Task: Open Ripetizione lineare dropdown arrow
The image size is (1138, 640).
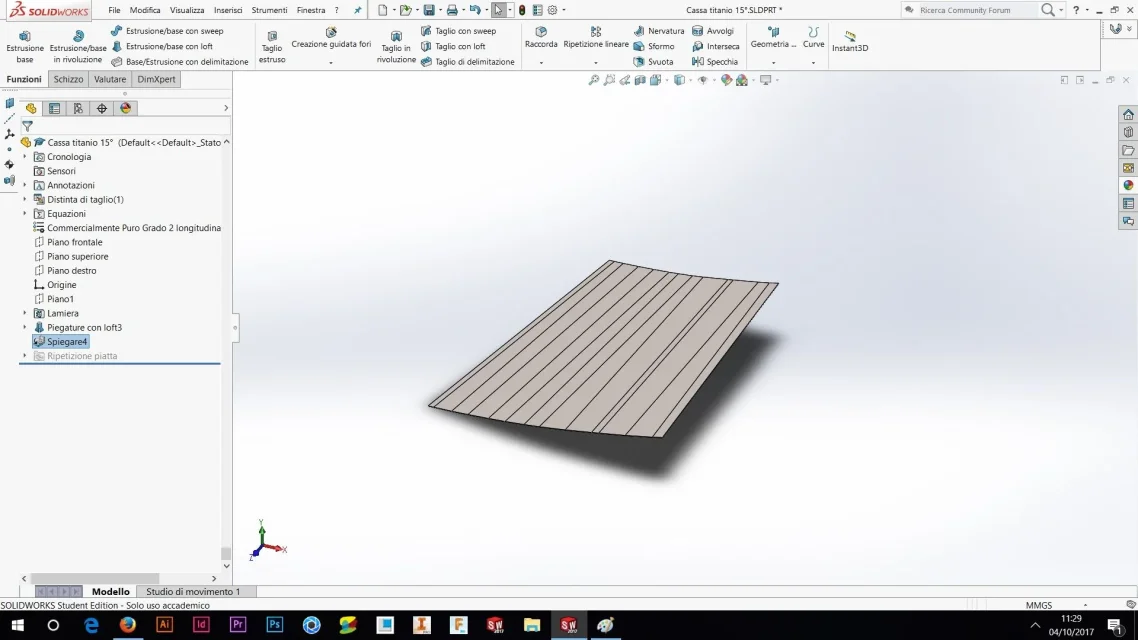Action: coord(596,63)
